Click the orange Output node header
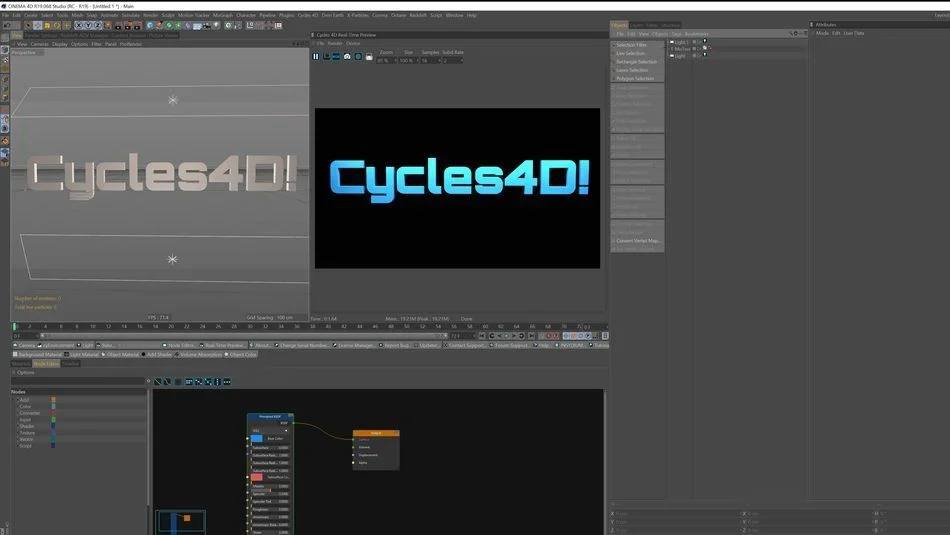Screen dimensions: 950x535 [x=376, y=433]
